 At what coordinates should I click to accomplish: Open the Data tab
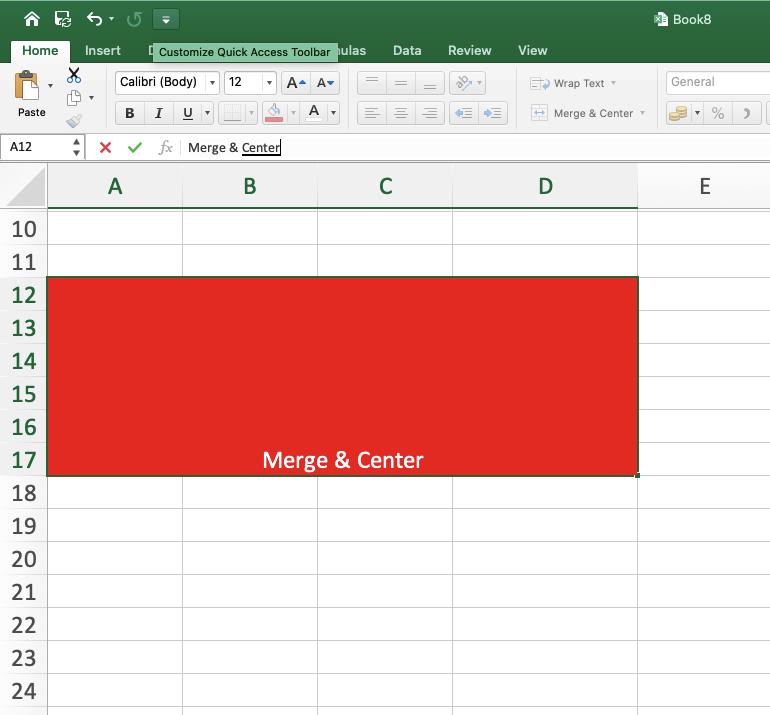(407, 51)
